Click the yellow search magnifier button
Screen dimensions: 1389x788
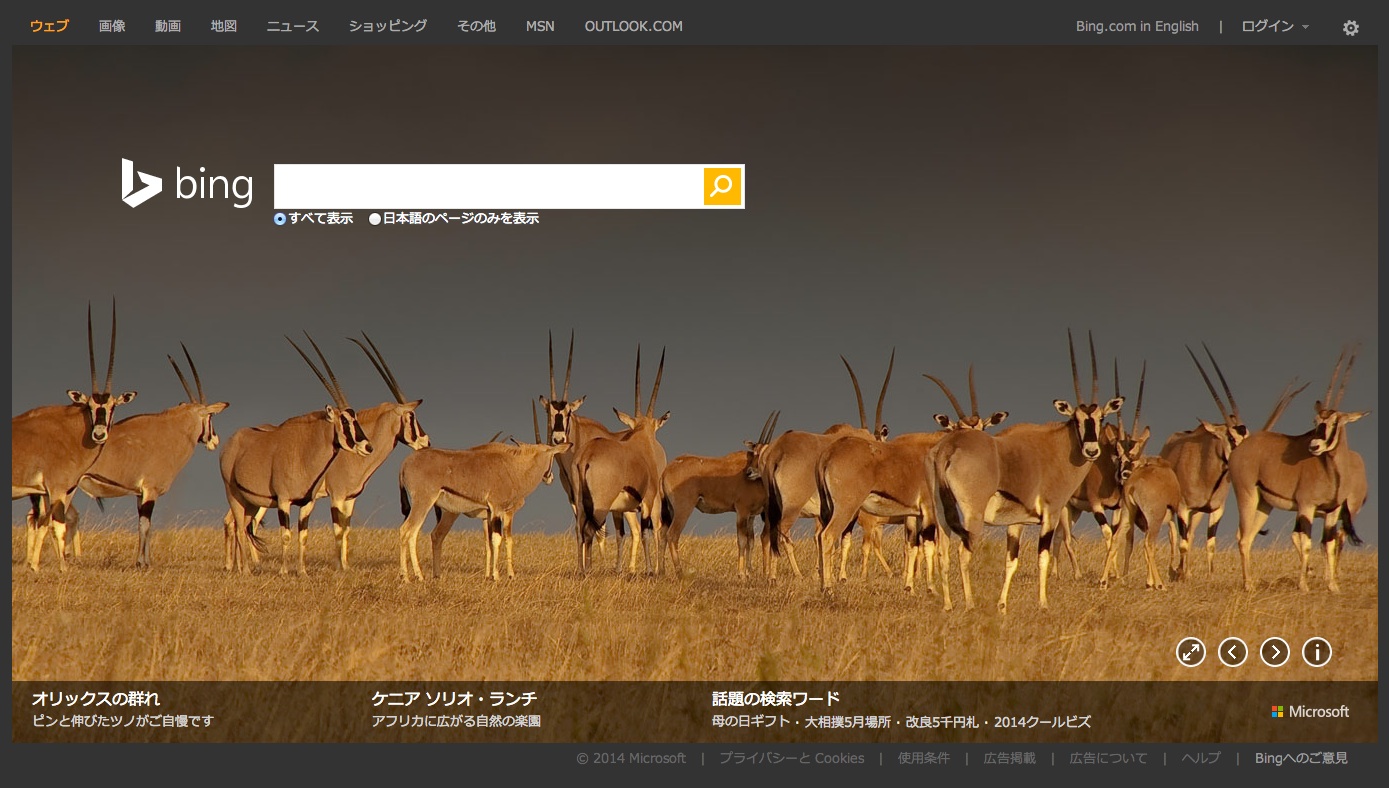tap(722, 187)
